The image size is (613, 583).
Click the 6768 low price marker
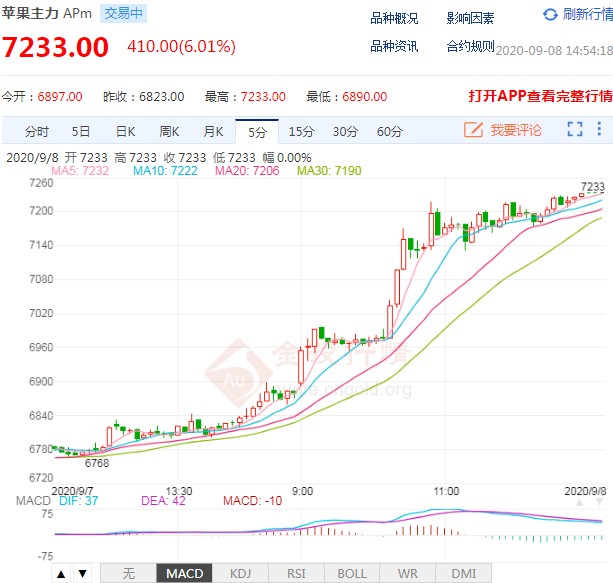[x=97, y=463]
